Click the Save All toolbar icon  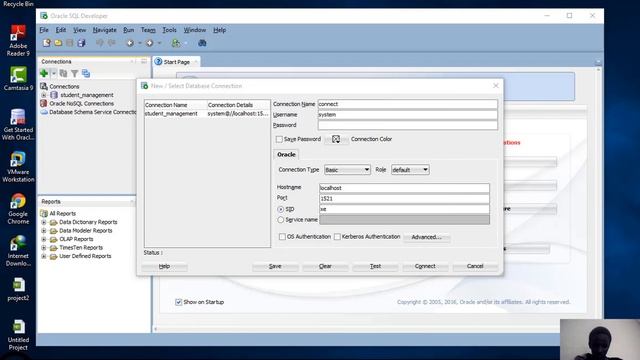(x=81, y=43)
